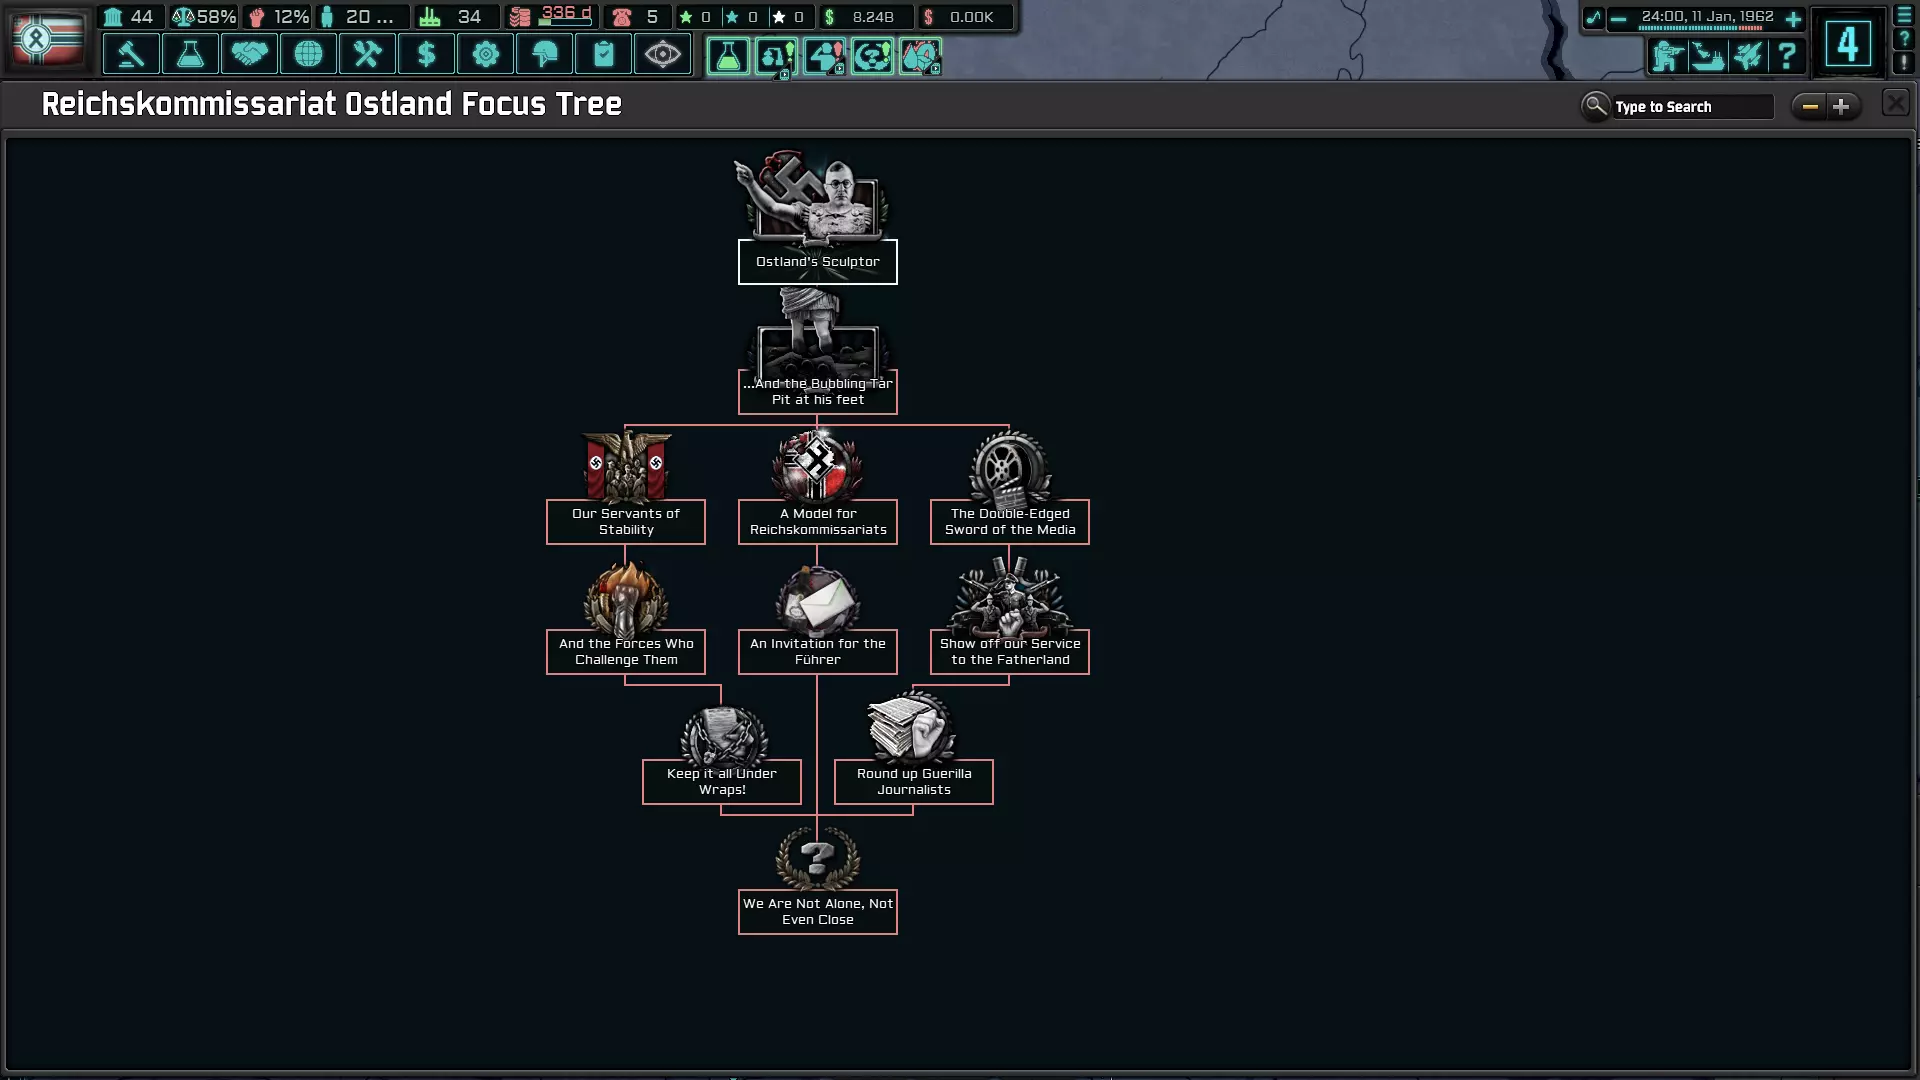Open the clipboard logistics menu

[603, 54]
